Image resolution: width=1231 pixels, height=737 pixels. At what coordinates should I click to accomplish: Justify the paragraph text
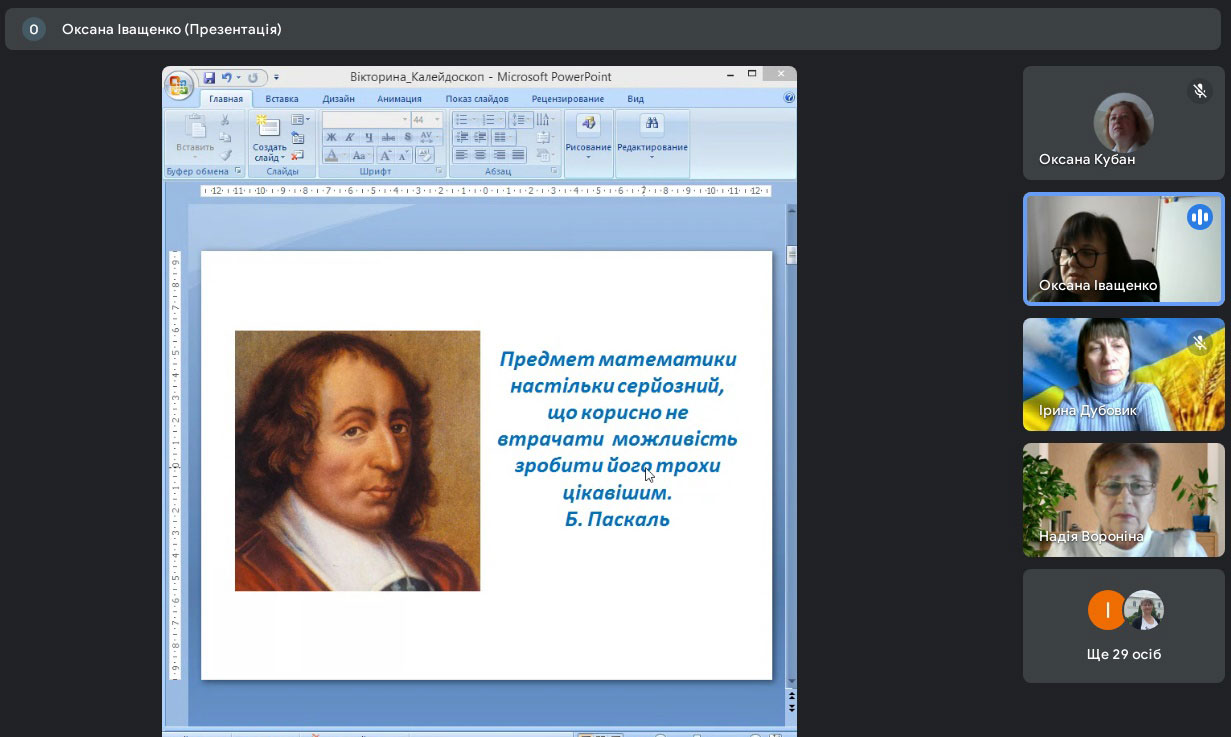pyautogui.click(x=517, y=155)
